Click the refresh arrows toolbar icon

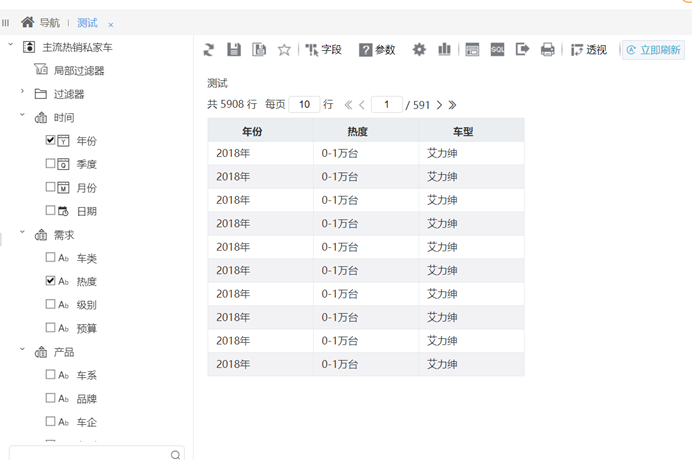(x=208, y=50)
